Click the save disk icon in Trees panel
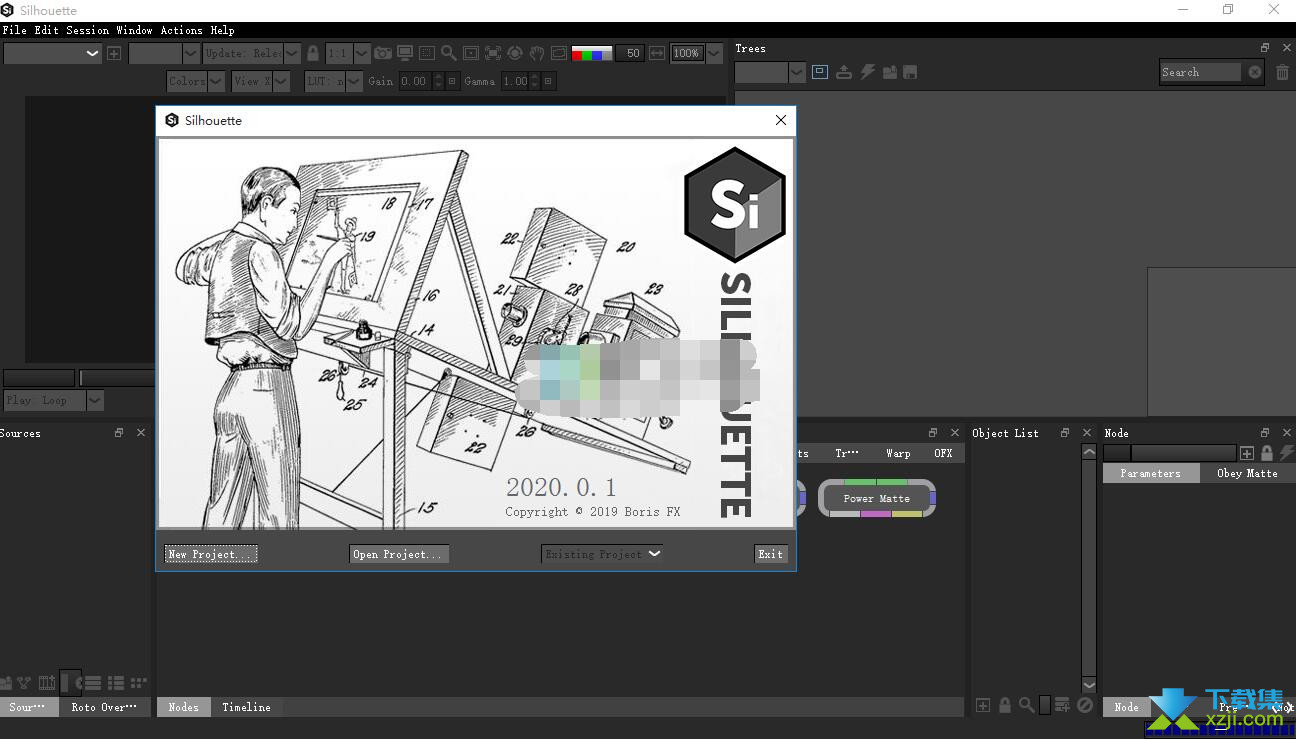The width and height of the screenshot is (1296, 739). (x=909, y=72)
